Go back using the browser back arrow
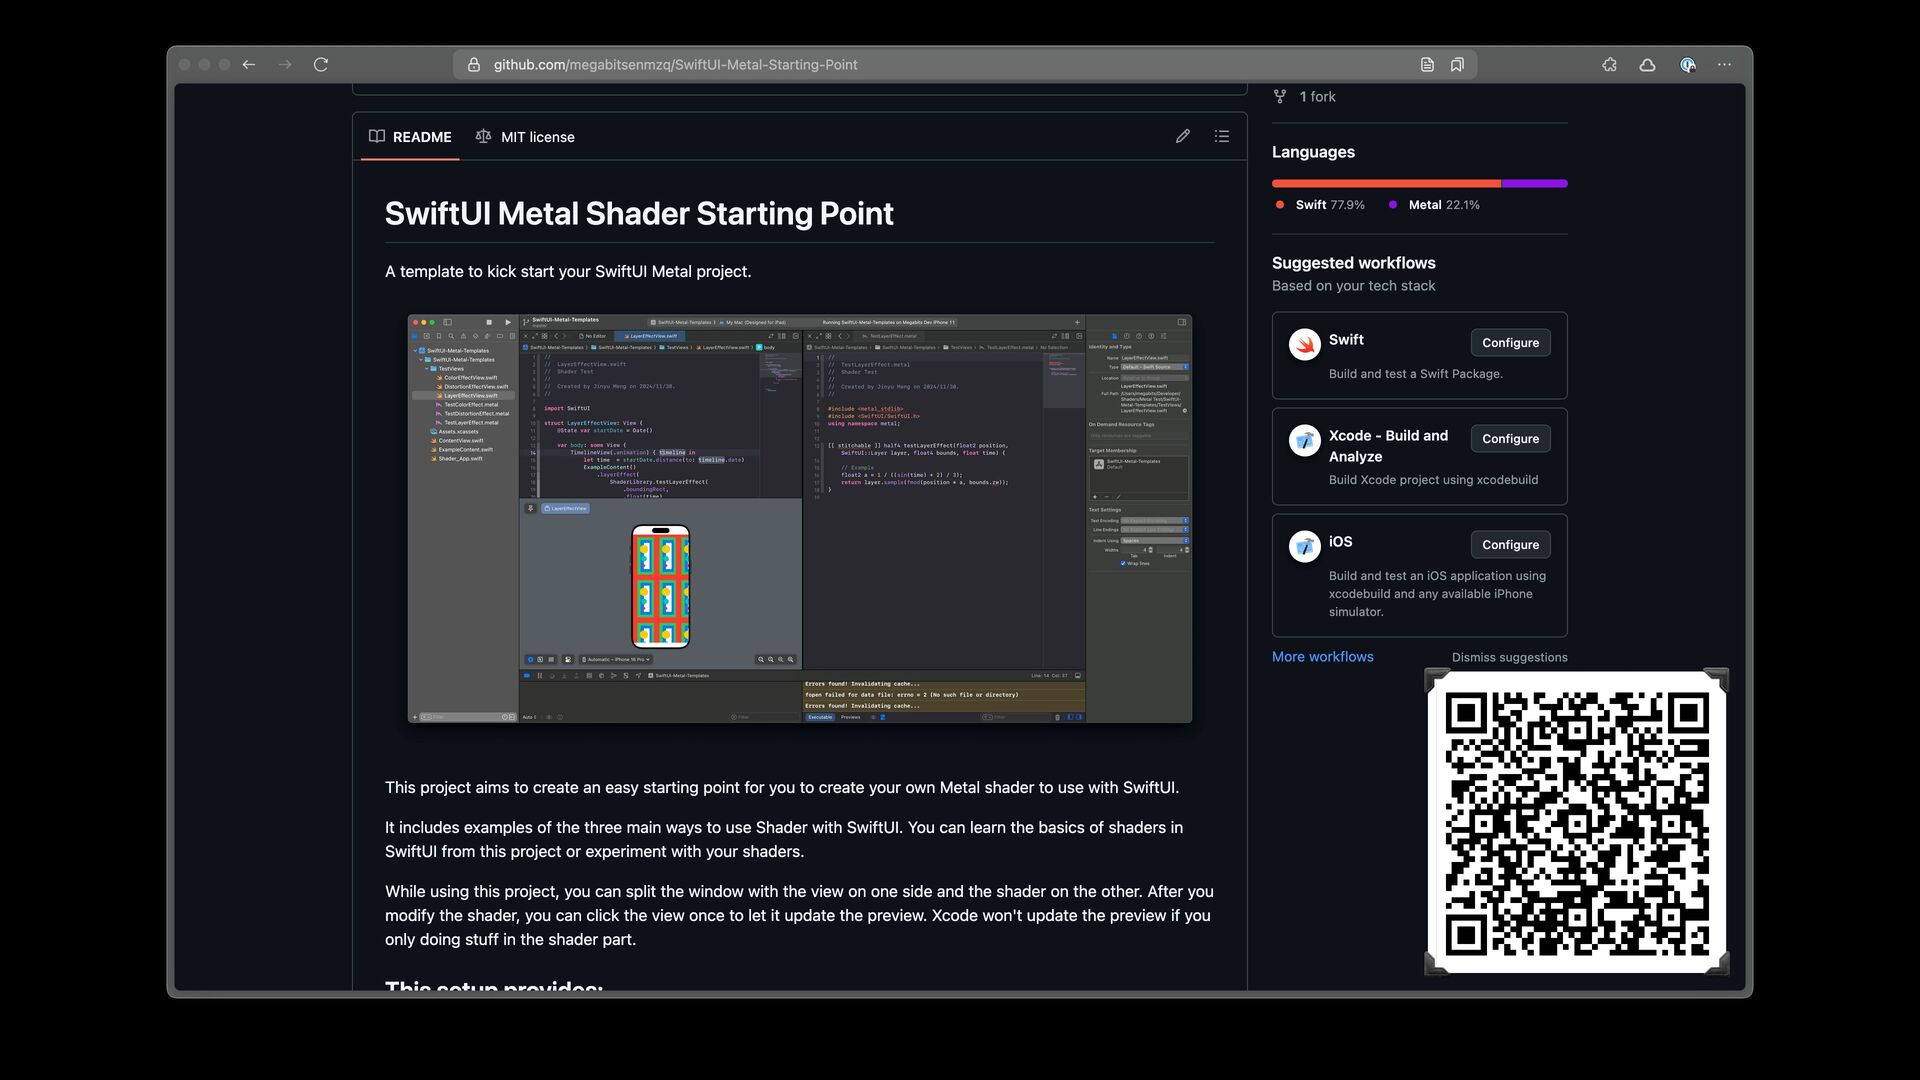This screenshot has width=1920, height=1080. pos(249,65)
